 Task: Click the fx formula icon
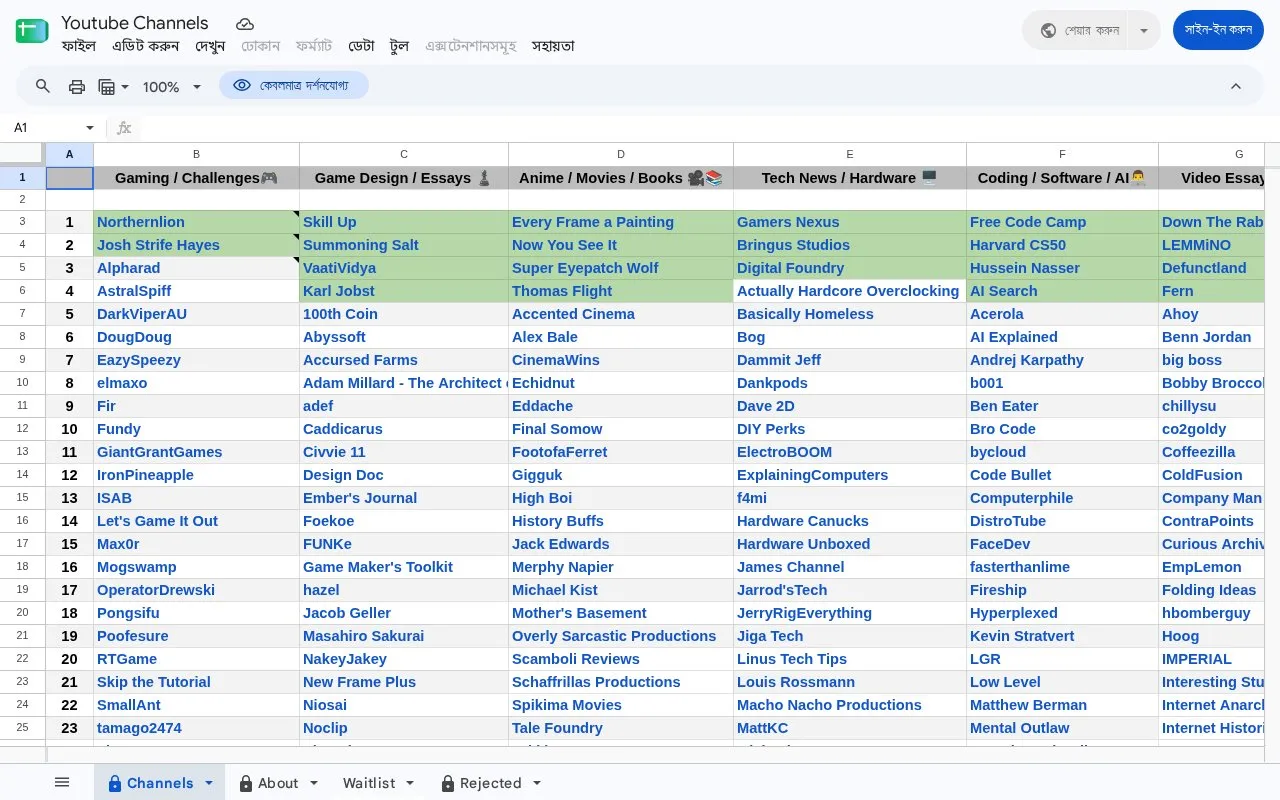124,128
